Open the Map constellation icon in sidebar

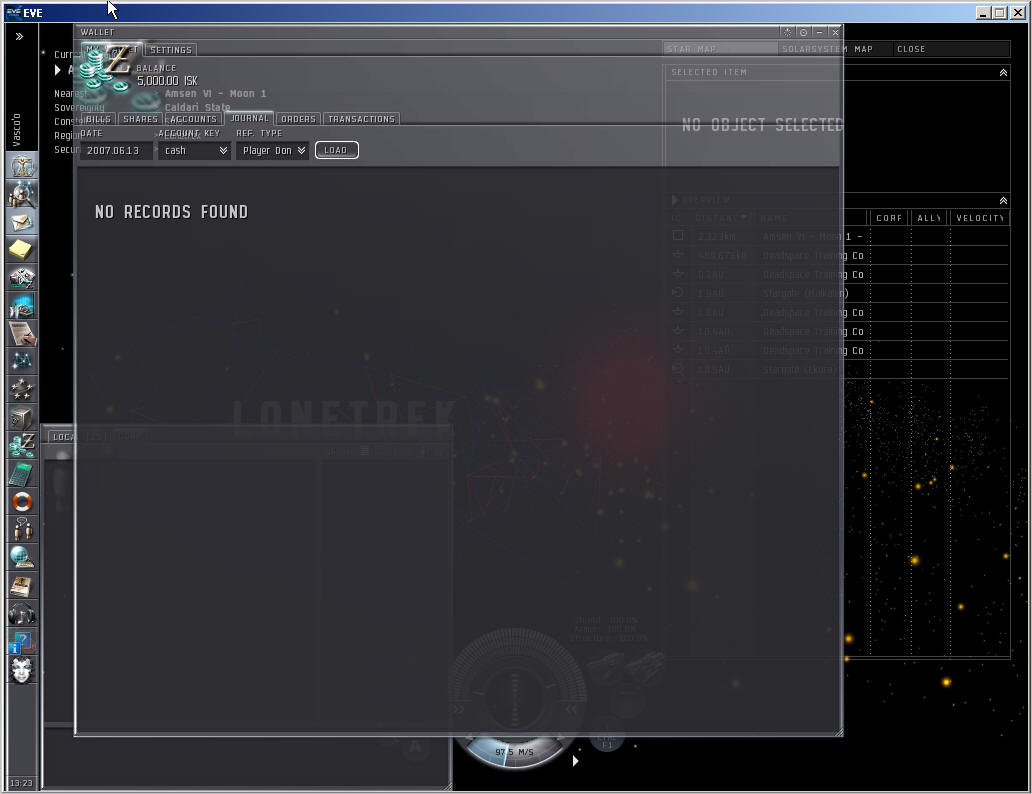click(x=22, y=362)
